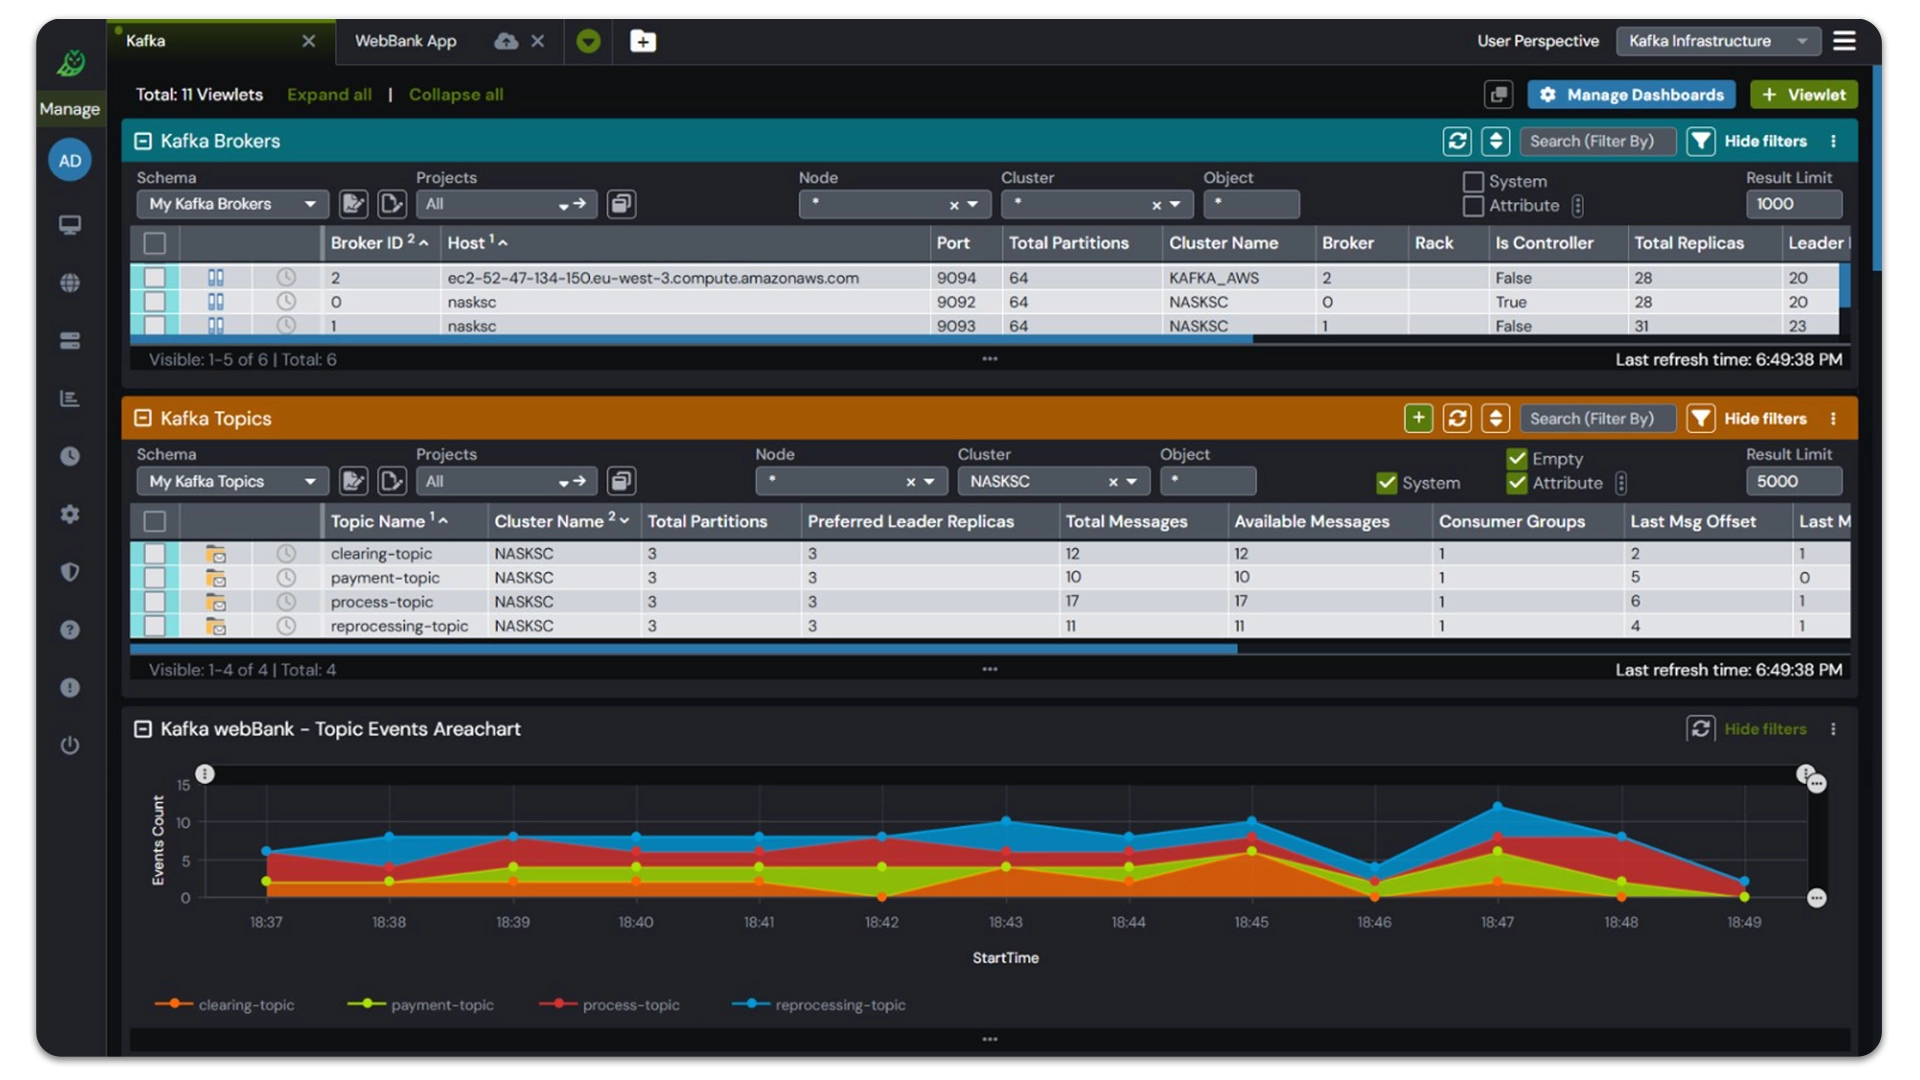Uncheck Attribute checkbox in Kafka Topics
1920x1080 pixels.
(x=1517, y=483)
